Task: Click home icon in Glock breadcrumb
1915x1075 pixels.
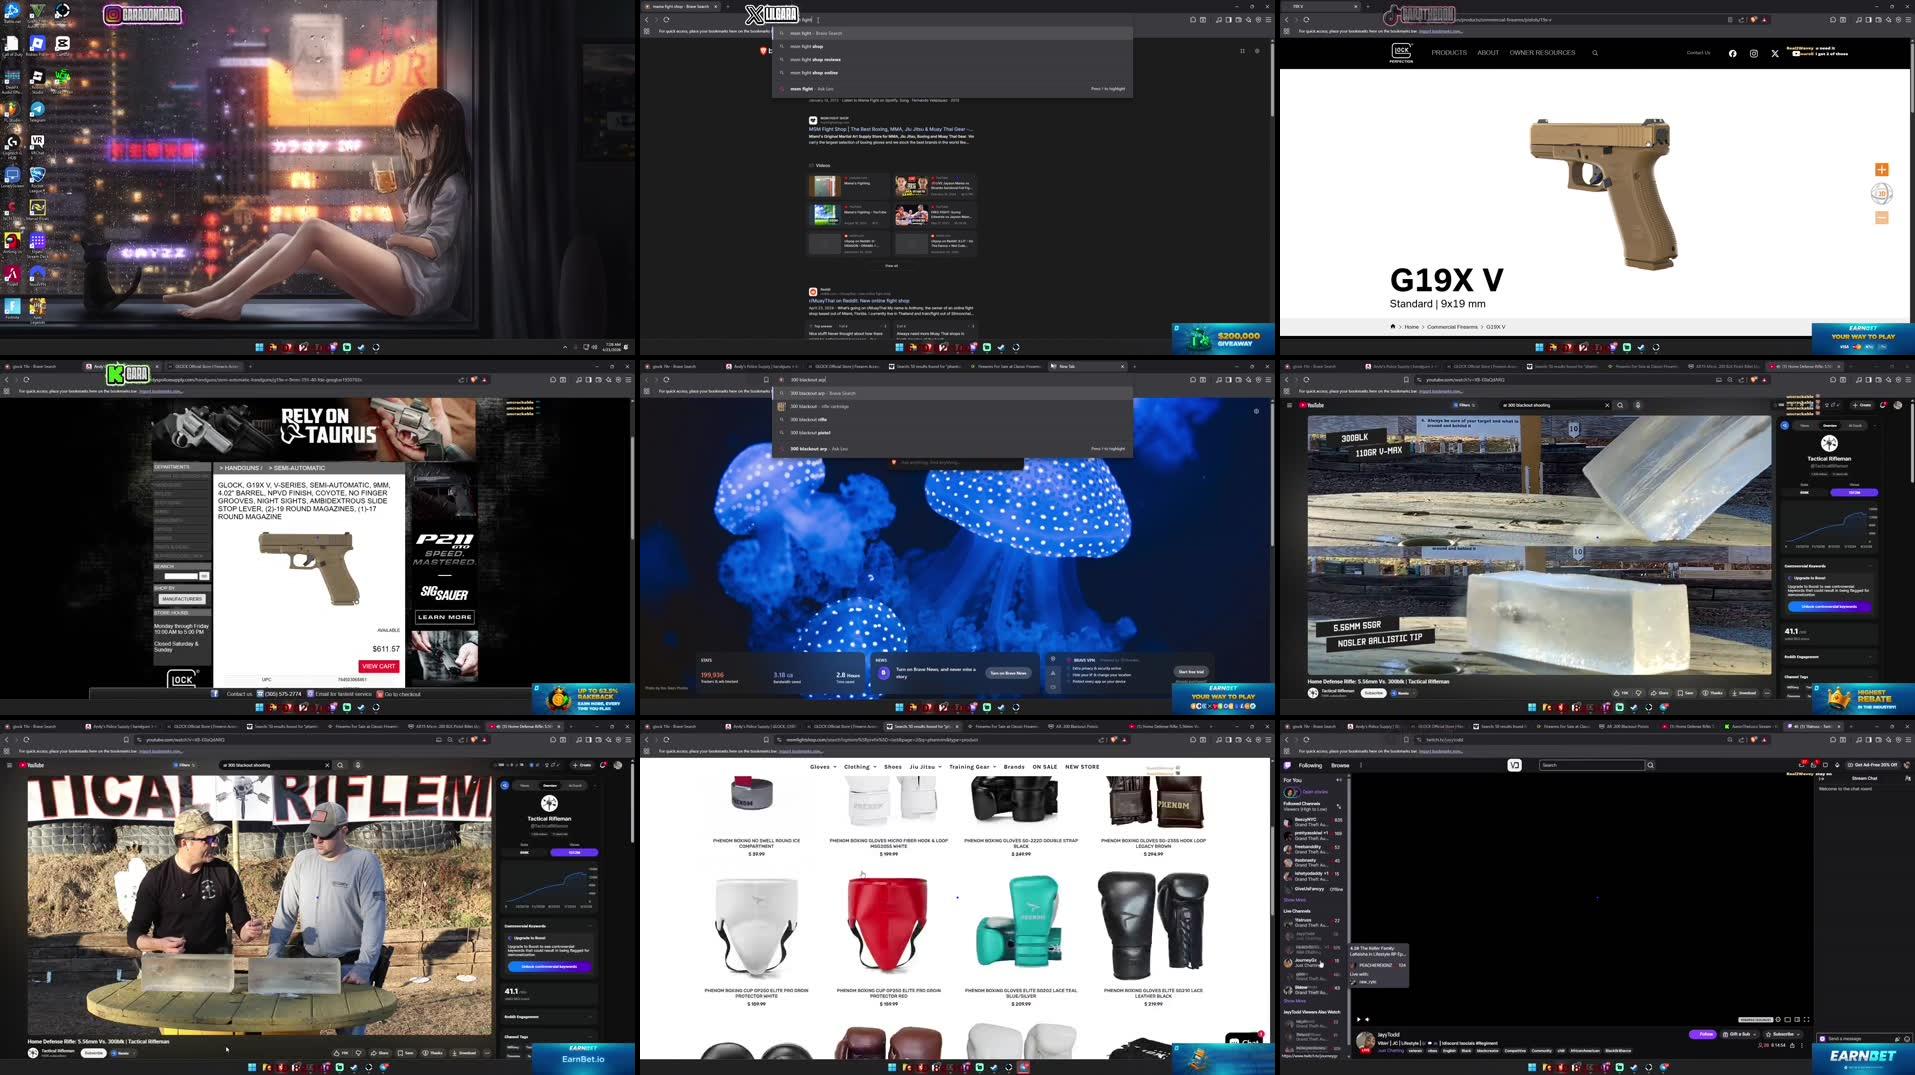Action: coord(1392,326)
